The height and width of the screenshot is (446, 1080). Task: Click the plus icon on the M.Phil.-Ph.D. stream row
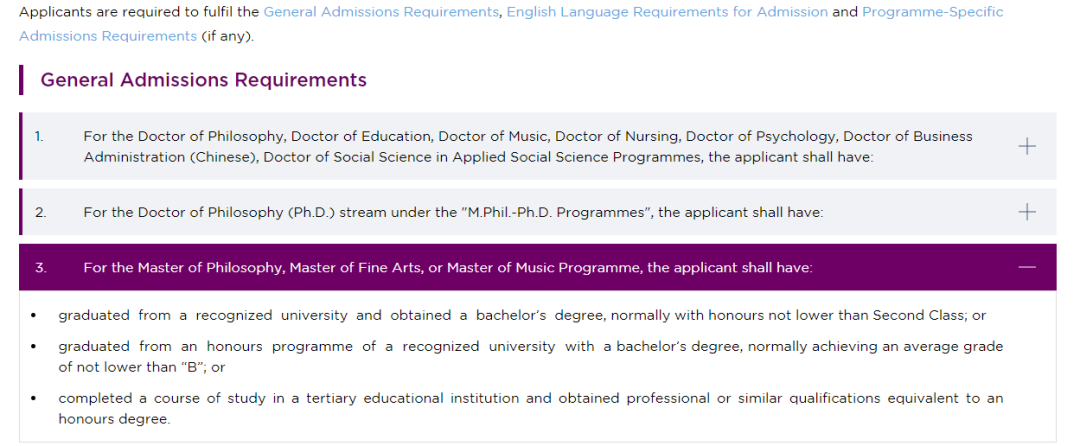coord(1026,211)
